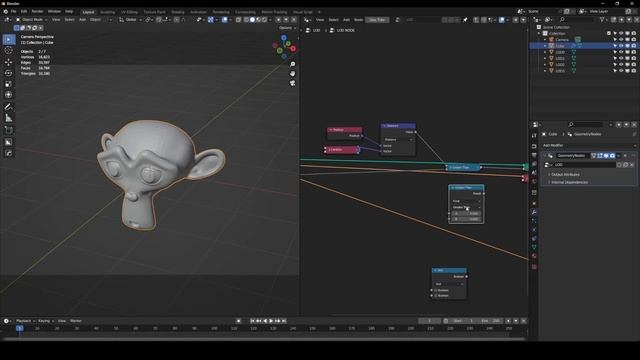Screen dimensions: 640x360
Task: Click the viewport zoom magnifier icon
Action: pyautogui.click(x=293, y=64)
